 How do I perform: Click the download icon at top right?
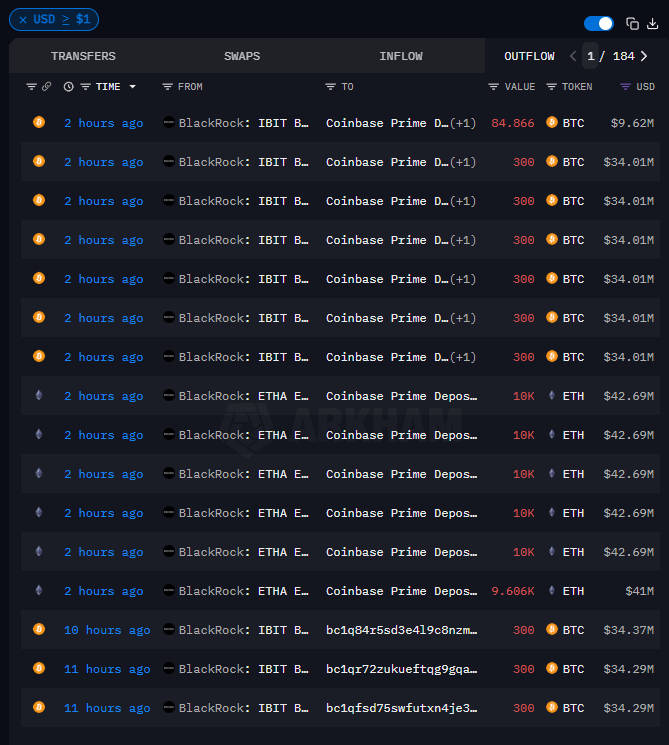[653, 23]
